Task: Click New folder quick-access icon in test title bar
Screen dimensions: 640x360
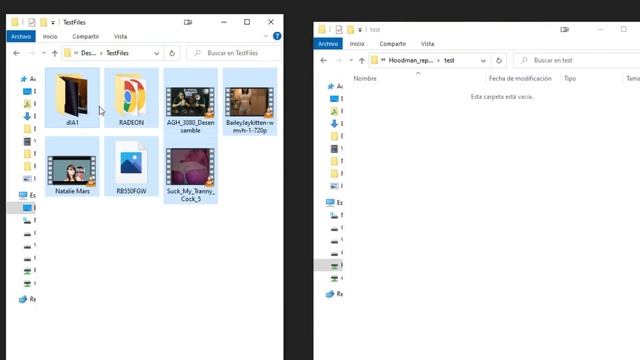Action: click(351, 30)
